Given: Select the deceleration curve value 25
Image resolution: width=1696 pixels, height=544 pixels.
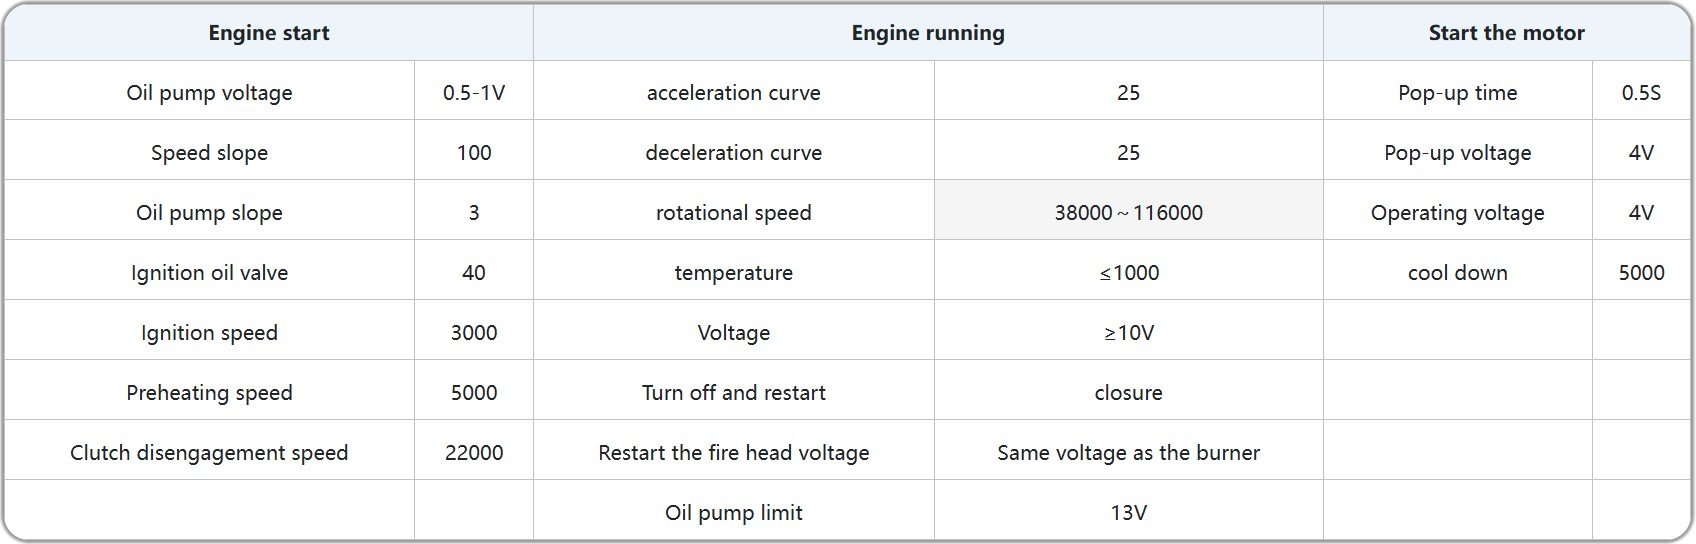Looking at the screenshot, I should click(x=1128, y=153).
